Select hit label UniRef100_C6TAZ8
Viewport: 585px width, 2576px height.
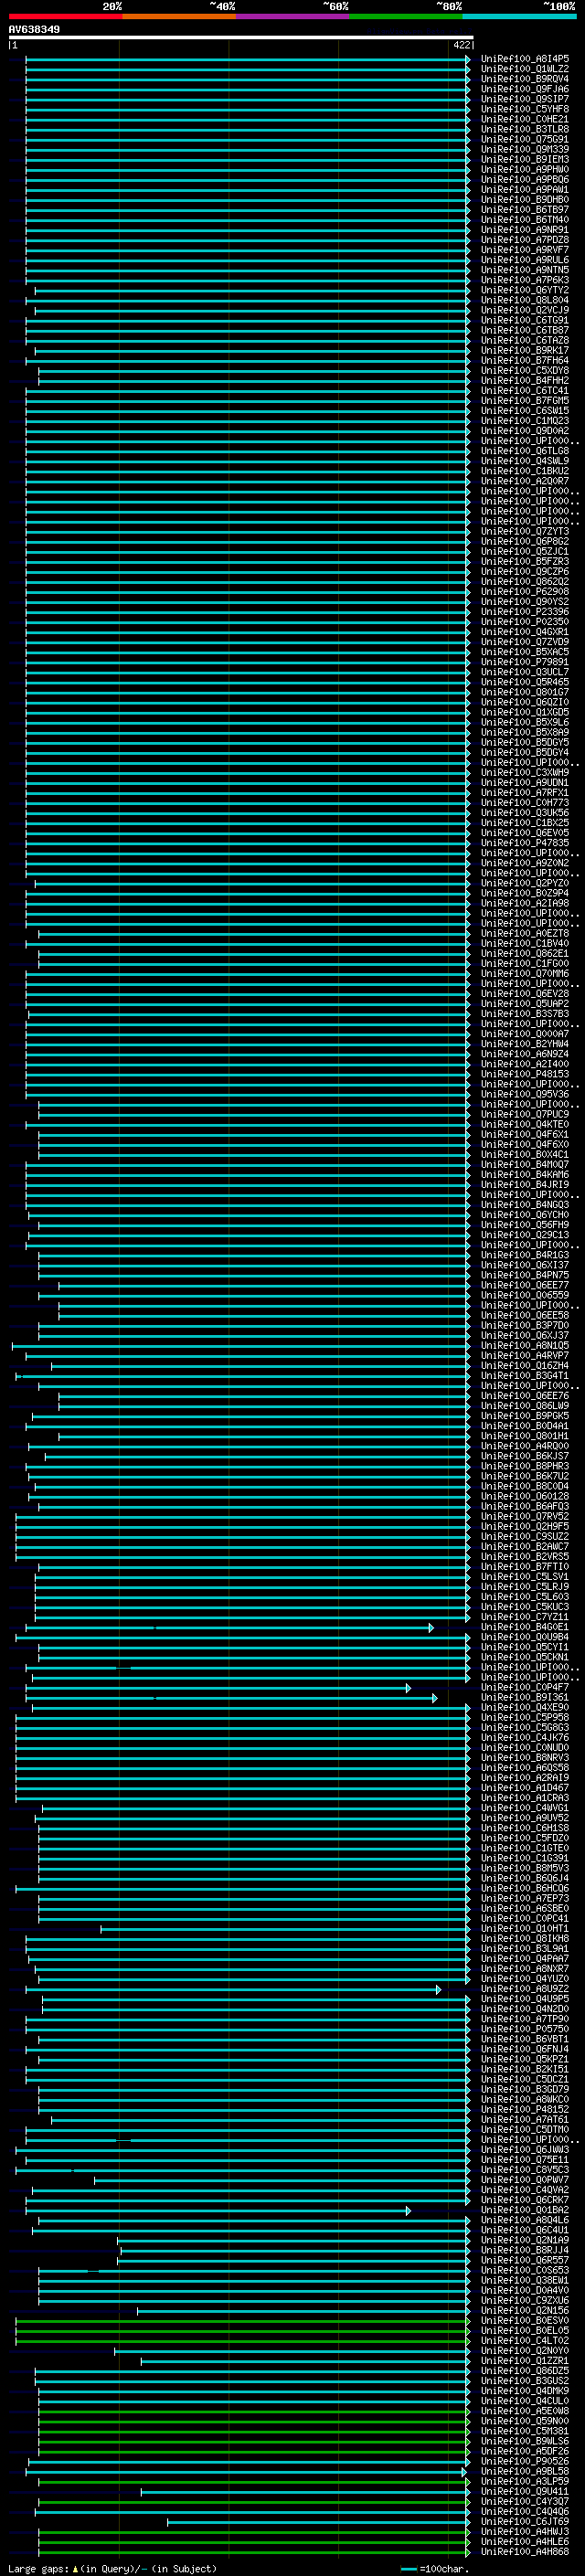pyautogui.click(x=525, y=340)
